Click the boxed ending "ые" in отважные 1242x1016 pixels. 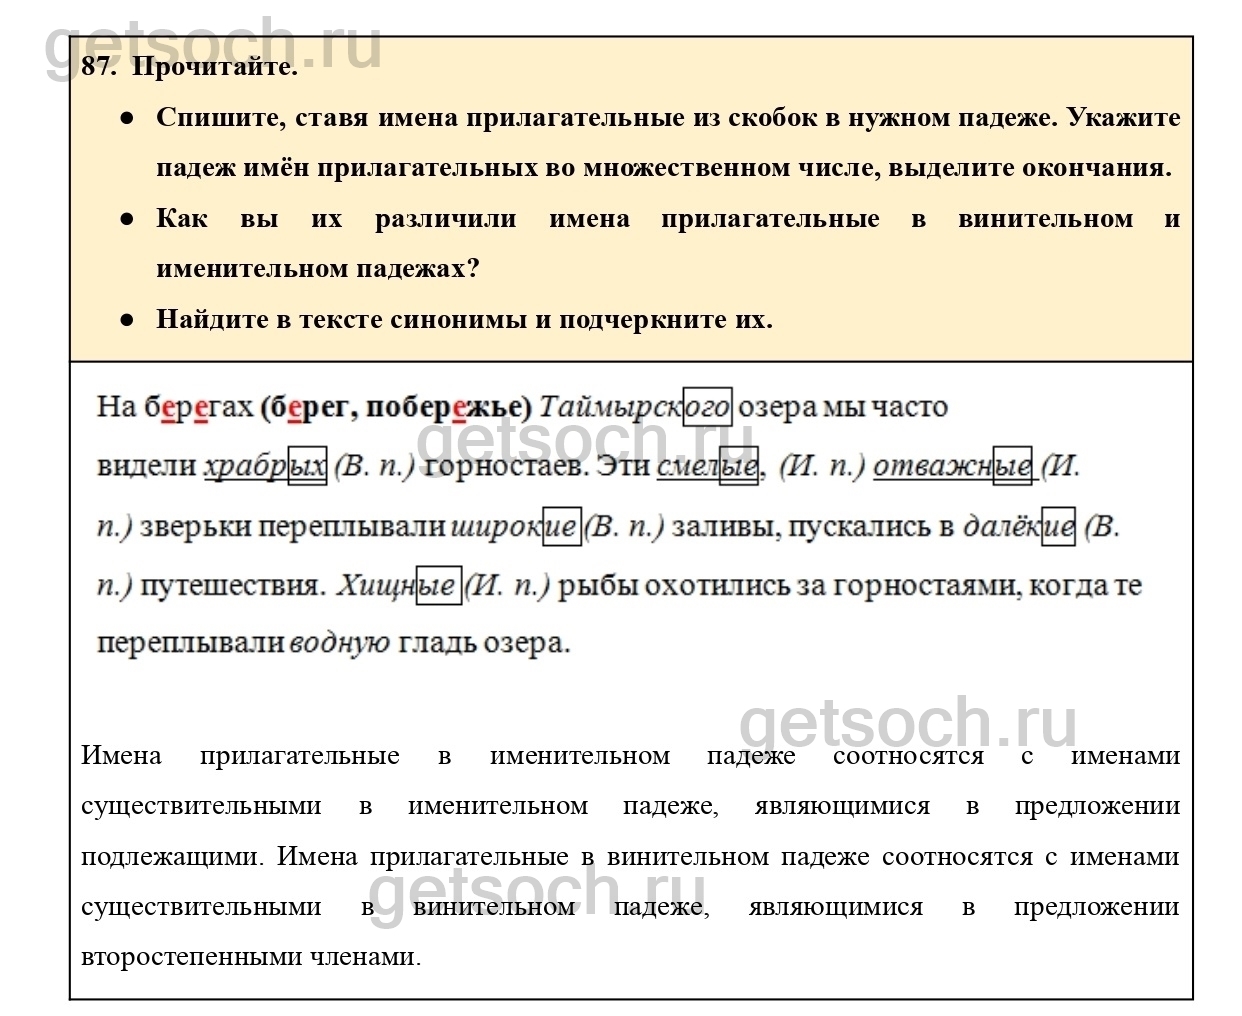pyautogui.click(x=1012, y=466)
